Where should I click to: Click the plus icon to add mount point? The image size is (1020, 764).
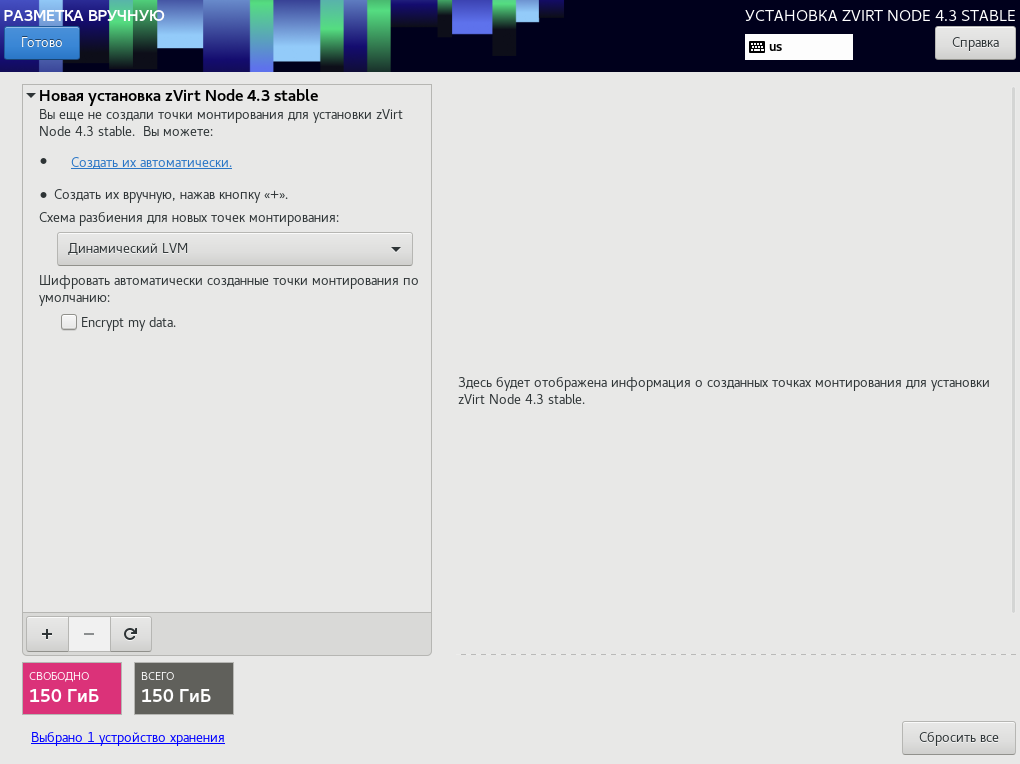47,634
